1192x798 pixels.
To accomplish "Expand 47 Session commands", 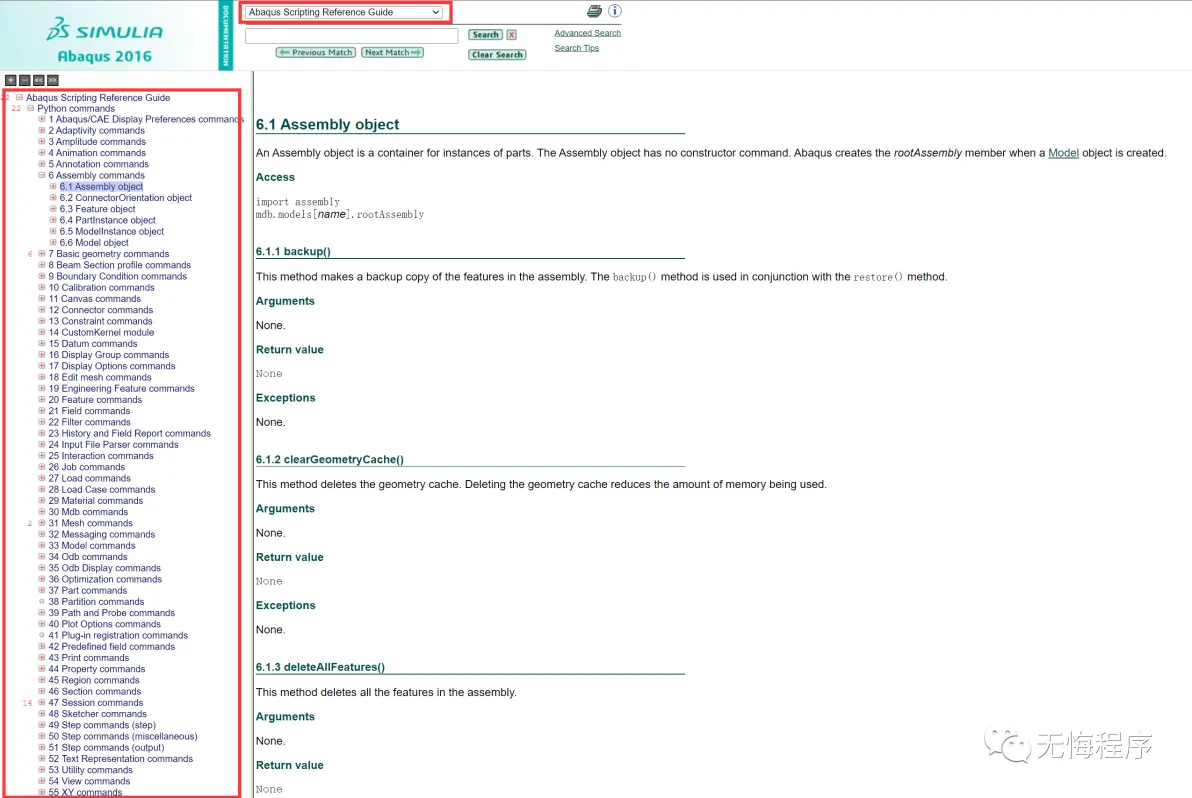I will (42, 702).
